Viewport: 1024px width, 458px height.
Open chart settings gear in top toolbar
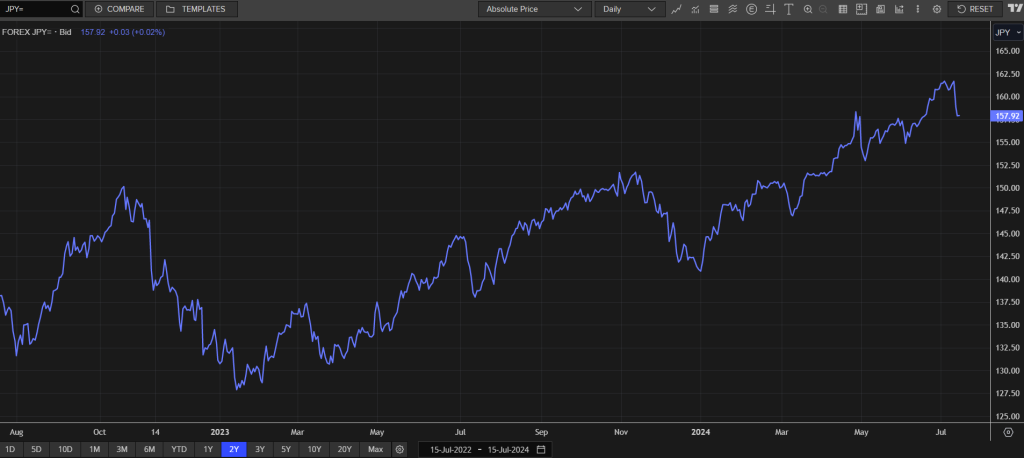point(937,9)
